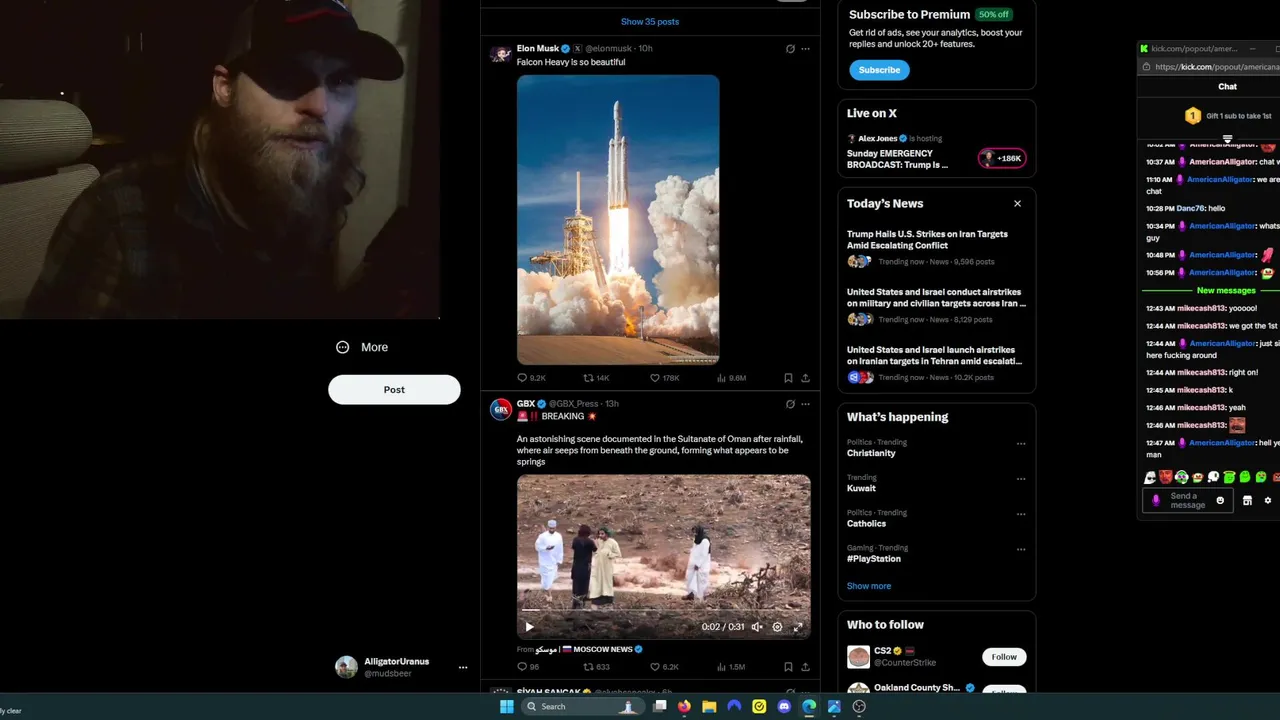Image resolution: width=1280 pixels, height=720 pixels.
Task: Click the Post button in sidebar
Action: (x=394, y=390)
